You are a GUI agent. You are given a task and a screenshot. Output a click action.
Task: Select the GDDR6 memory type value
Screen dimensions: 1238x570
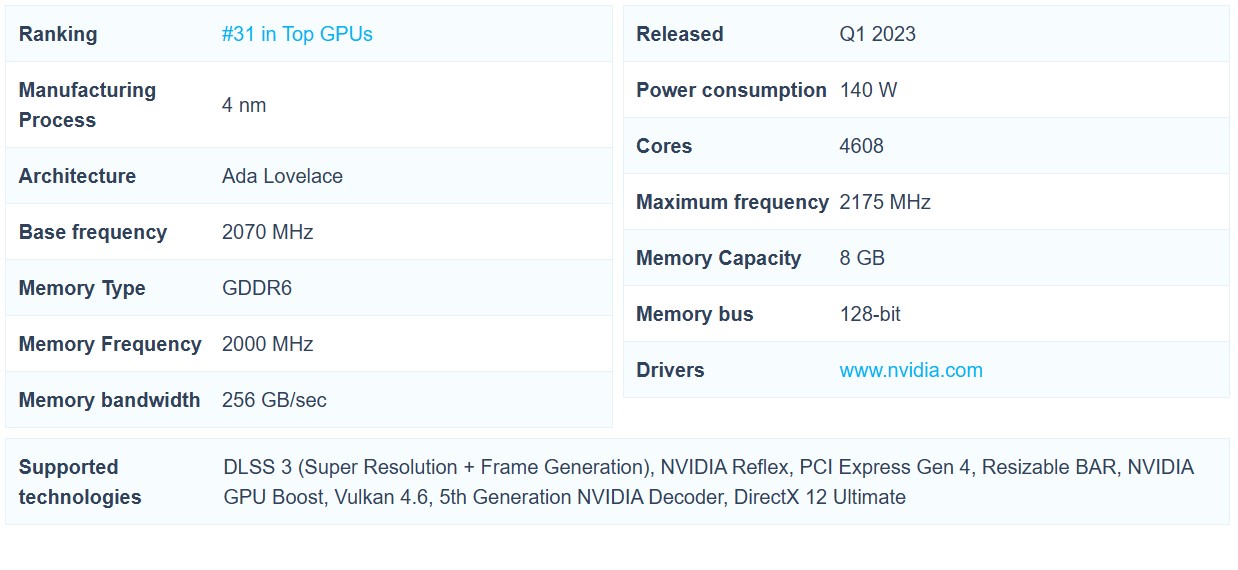point(257,288)
